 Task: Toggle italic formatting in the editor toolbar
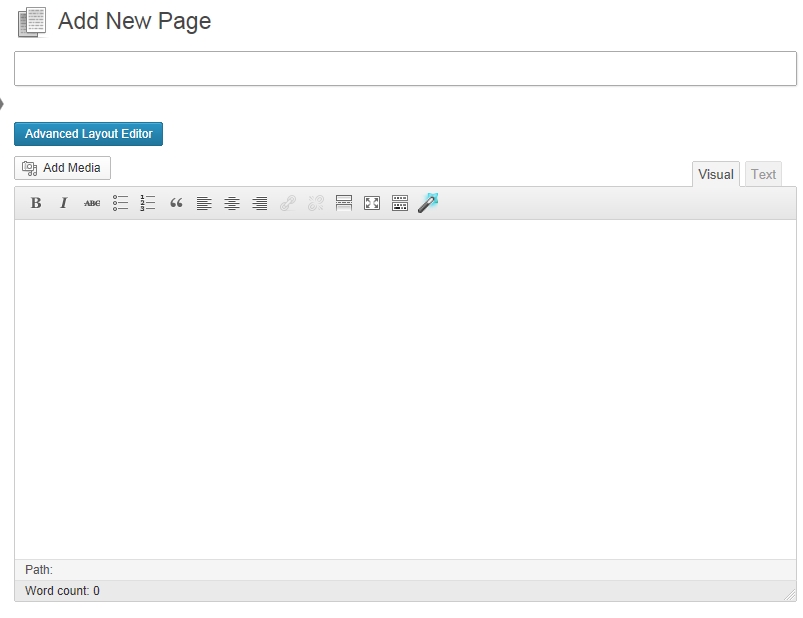(x=62, y=202)
